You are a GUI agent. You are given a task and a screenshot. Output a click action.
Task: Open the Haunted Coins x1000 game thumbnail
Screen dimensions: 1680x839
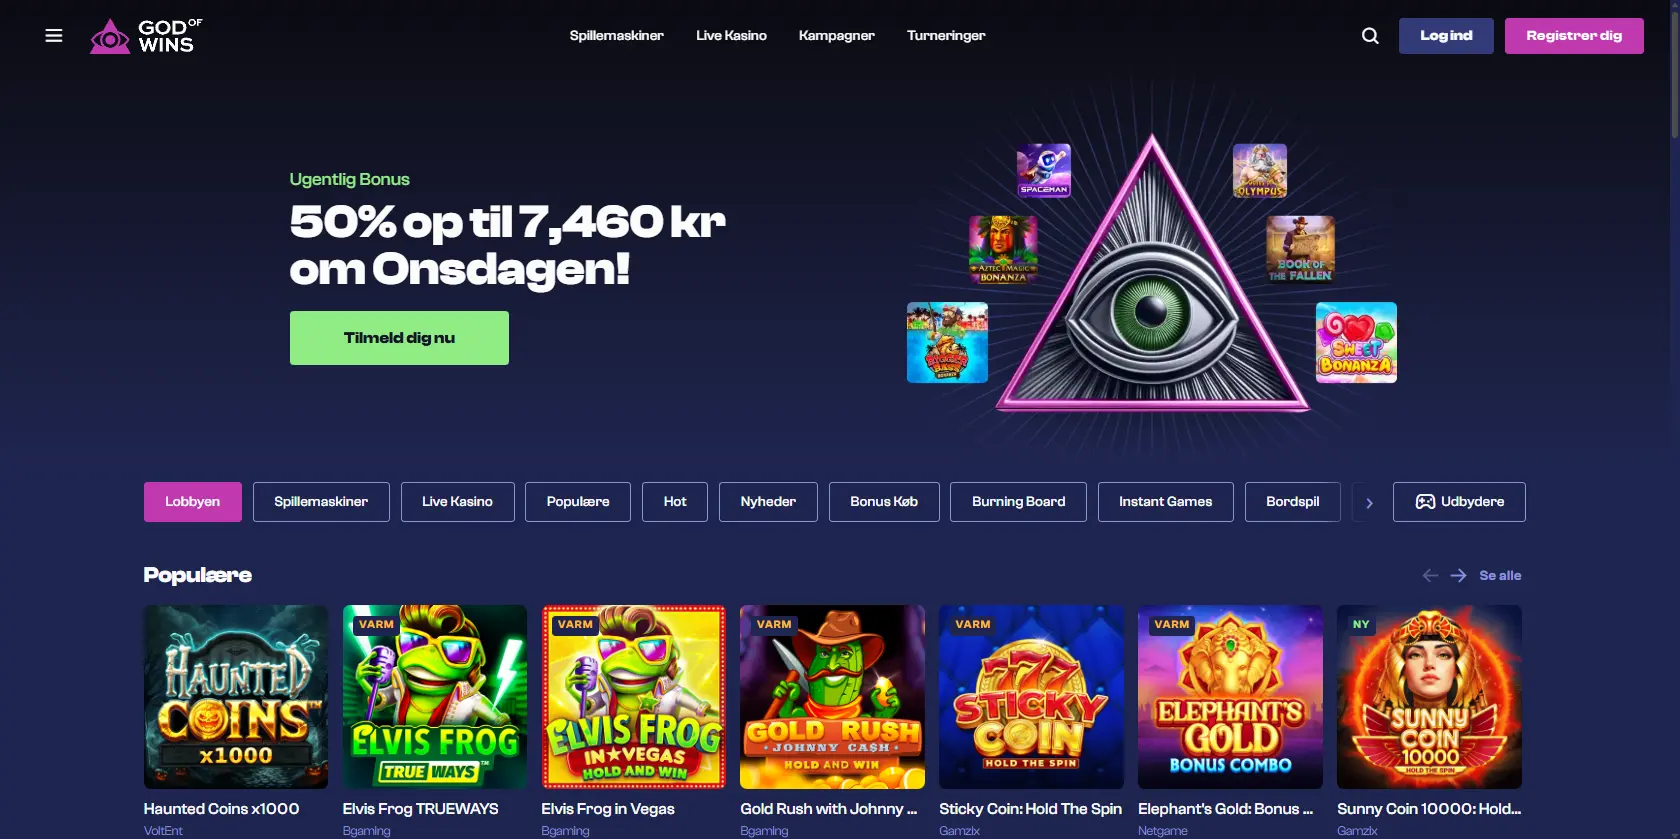(x=236, y=697)
